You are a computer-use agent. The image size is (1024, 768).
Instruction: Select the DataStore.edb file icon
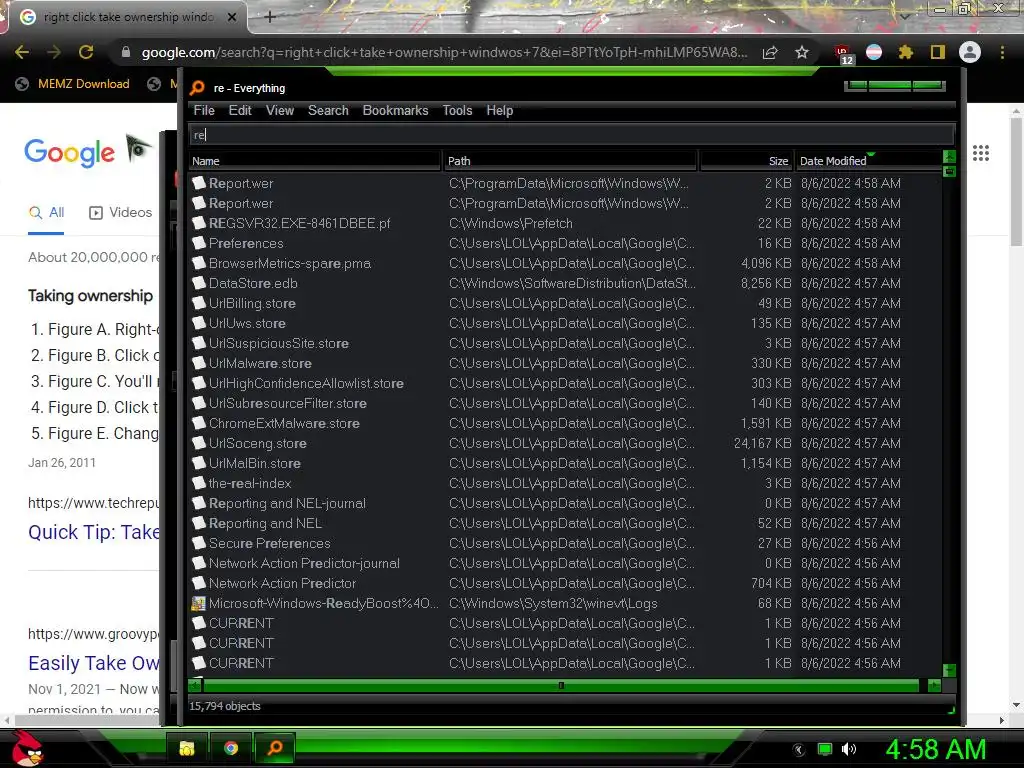tap(199, 283)
